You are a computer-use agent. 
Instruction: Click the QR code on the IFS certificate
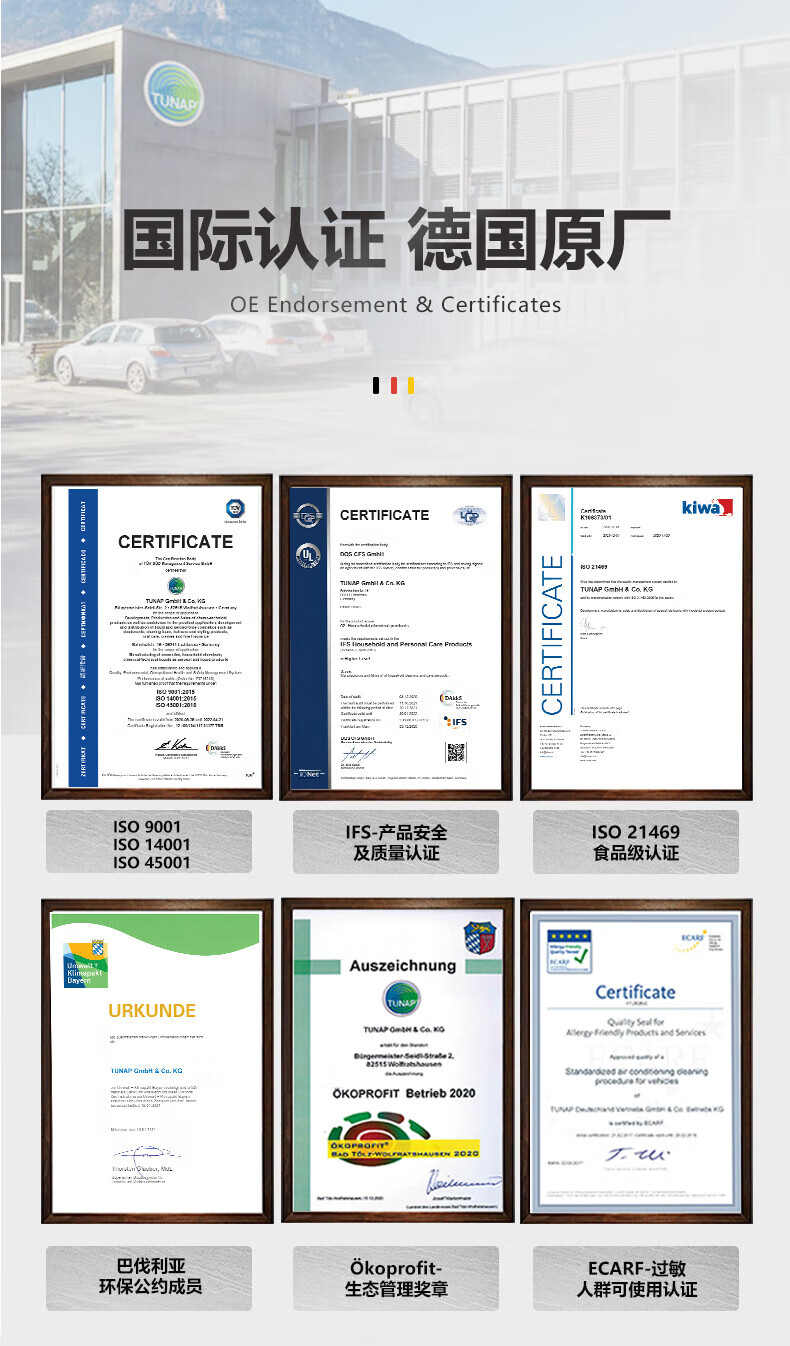[455, 752]
